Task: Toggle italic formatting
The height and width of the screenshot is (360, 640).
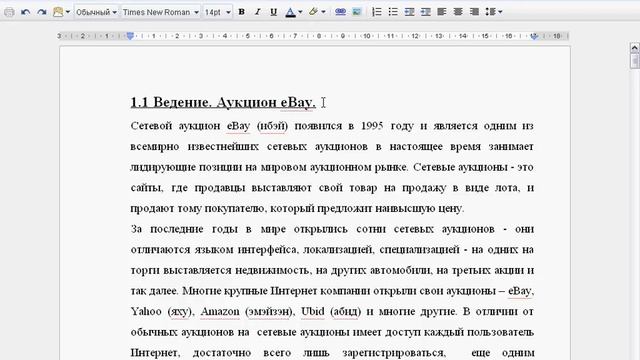Action: 258,12
